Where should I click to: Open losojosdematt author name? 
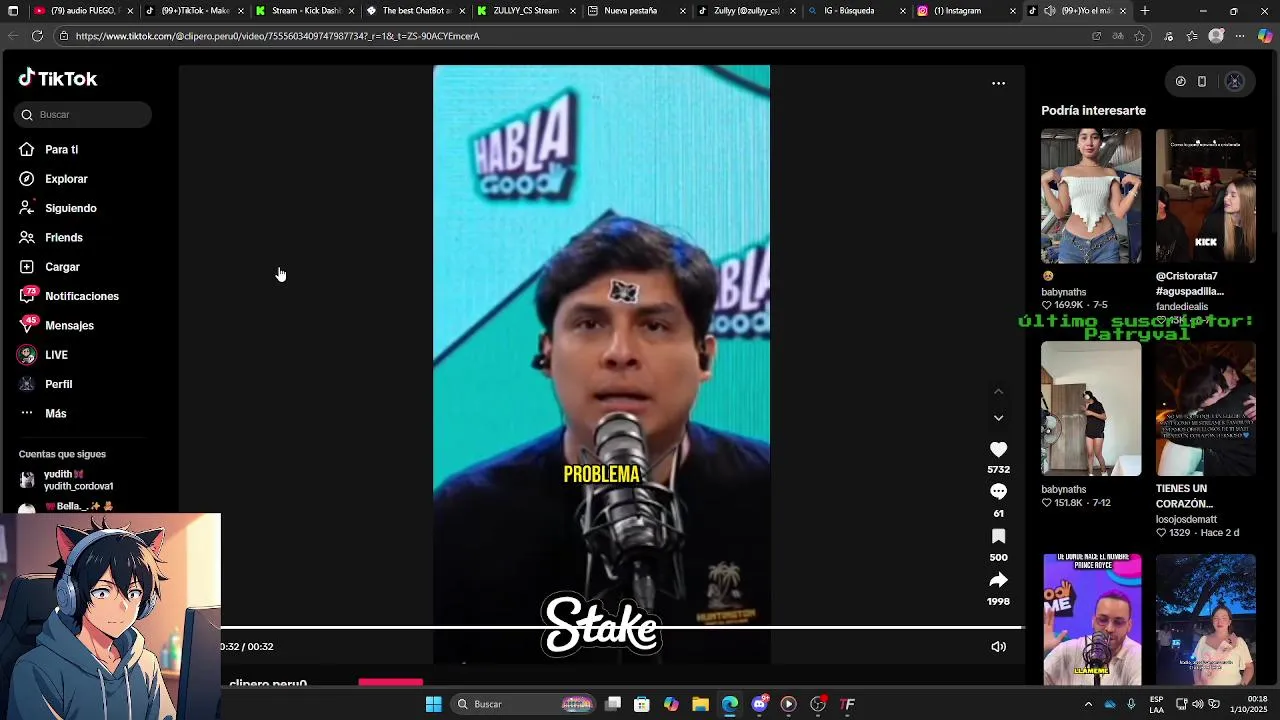click(x=1186, y=519)
